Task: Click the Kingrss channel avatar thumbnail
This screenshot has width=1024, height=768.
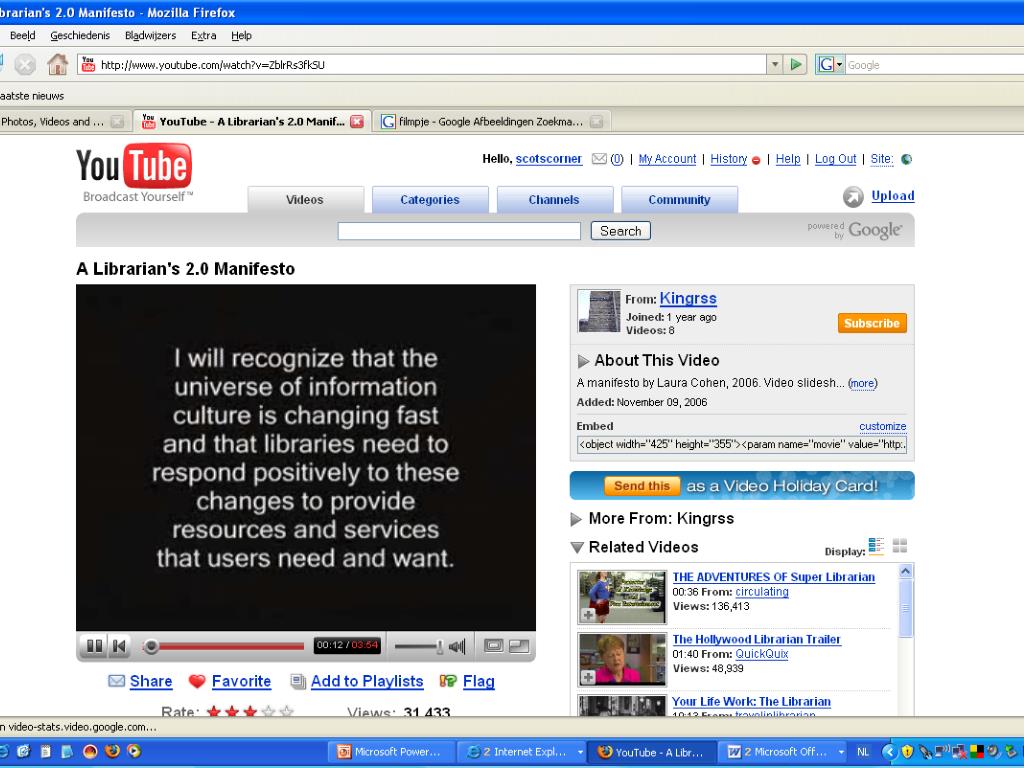Action: point(599,311)
